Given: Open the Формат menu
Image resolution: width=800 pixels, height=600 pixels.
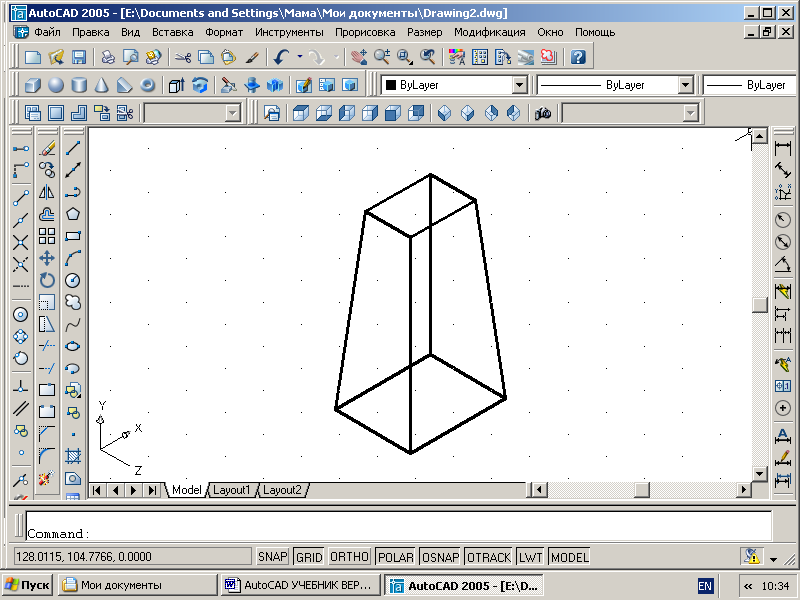Looking at the screenshot, I should tap(224, 32).
